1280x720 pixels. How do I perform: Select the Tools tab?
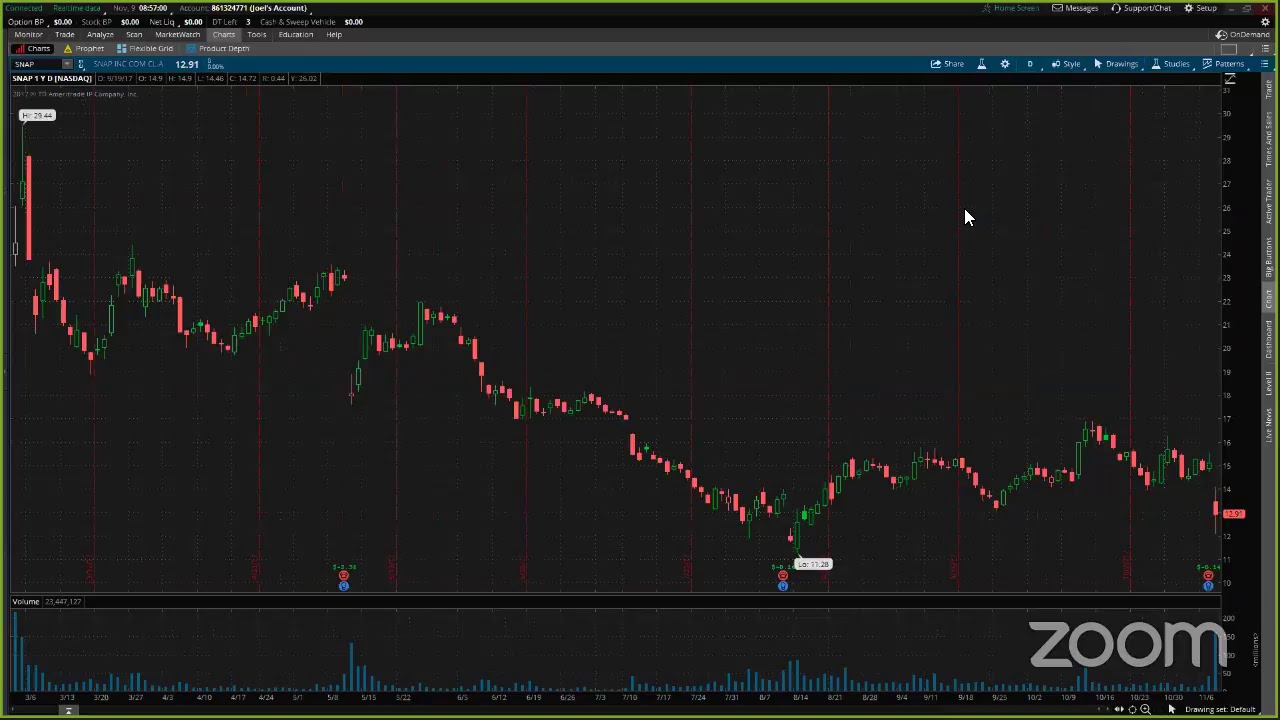[x=257, y=34]
